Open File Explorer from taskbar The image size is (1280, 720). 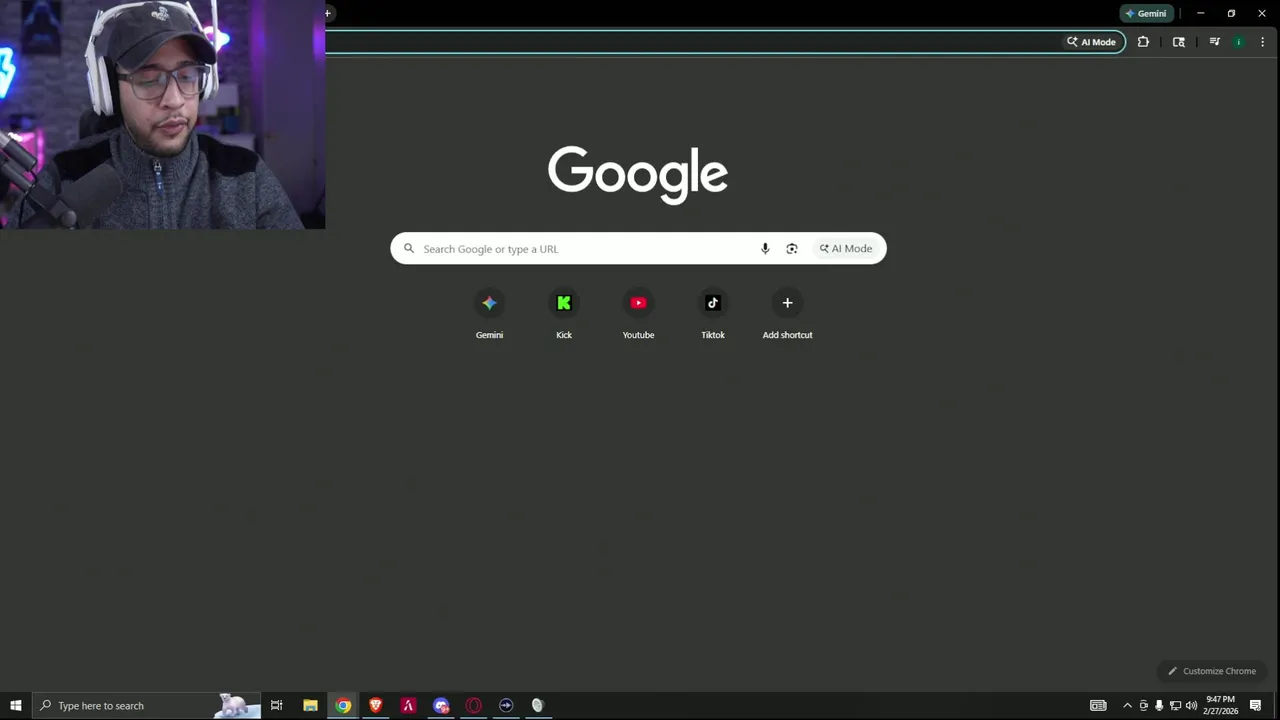(311, 706)
